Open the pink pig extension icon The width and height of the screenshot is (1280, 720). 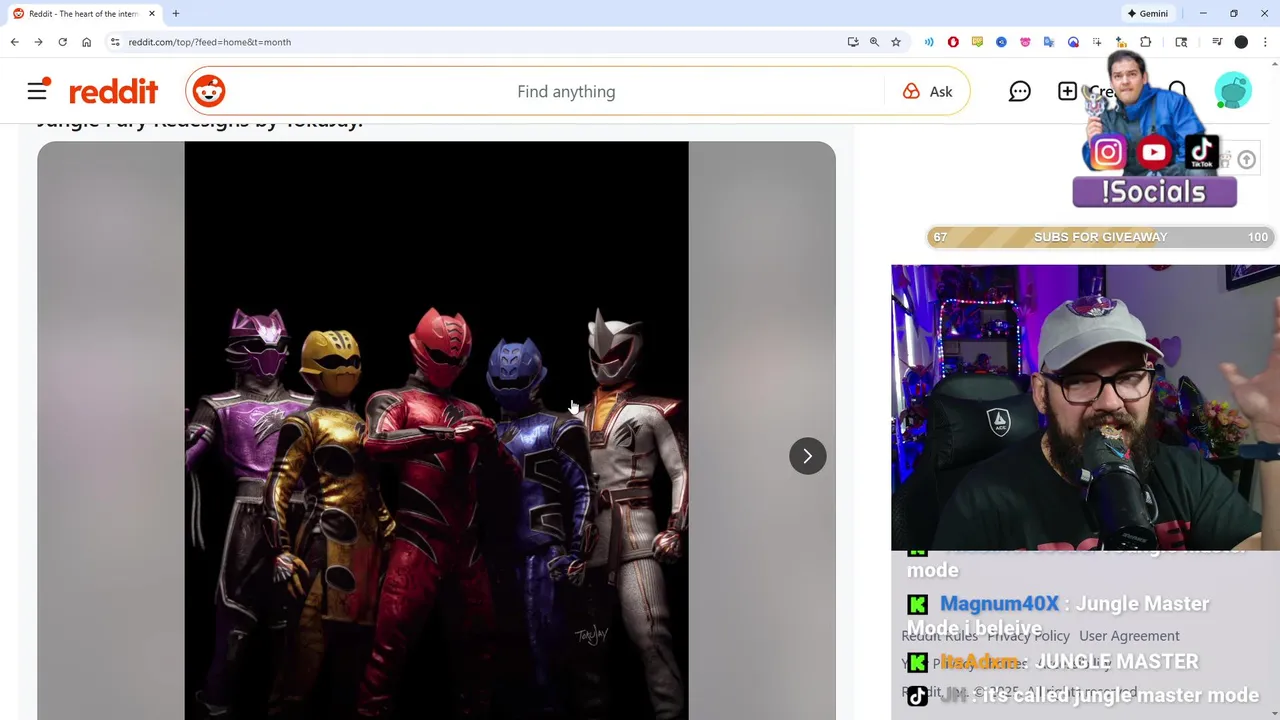click(1025, 42)
